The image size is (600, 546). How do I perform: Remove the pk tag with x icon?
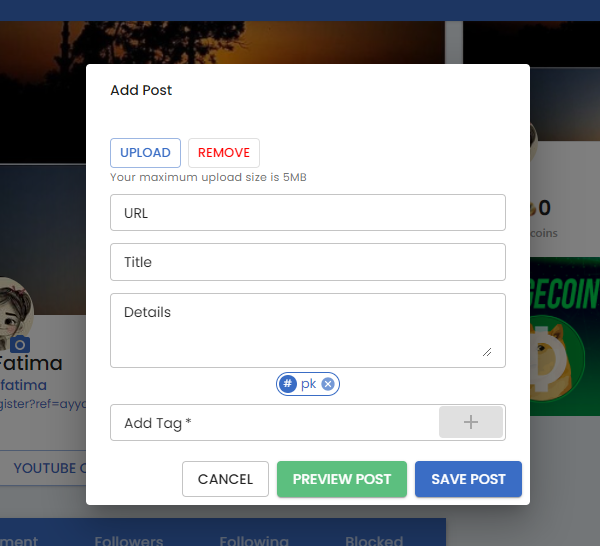click(x=328, y=384)
